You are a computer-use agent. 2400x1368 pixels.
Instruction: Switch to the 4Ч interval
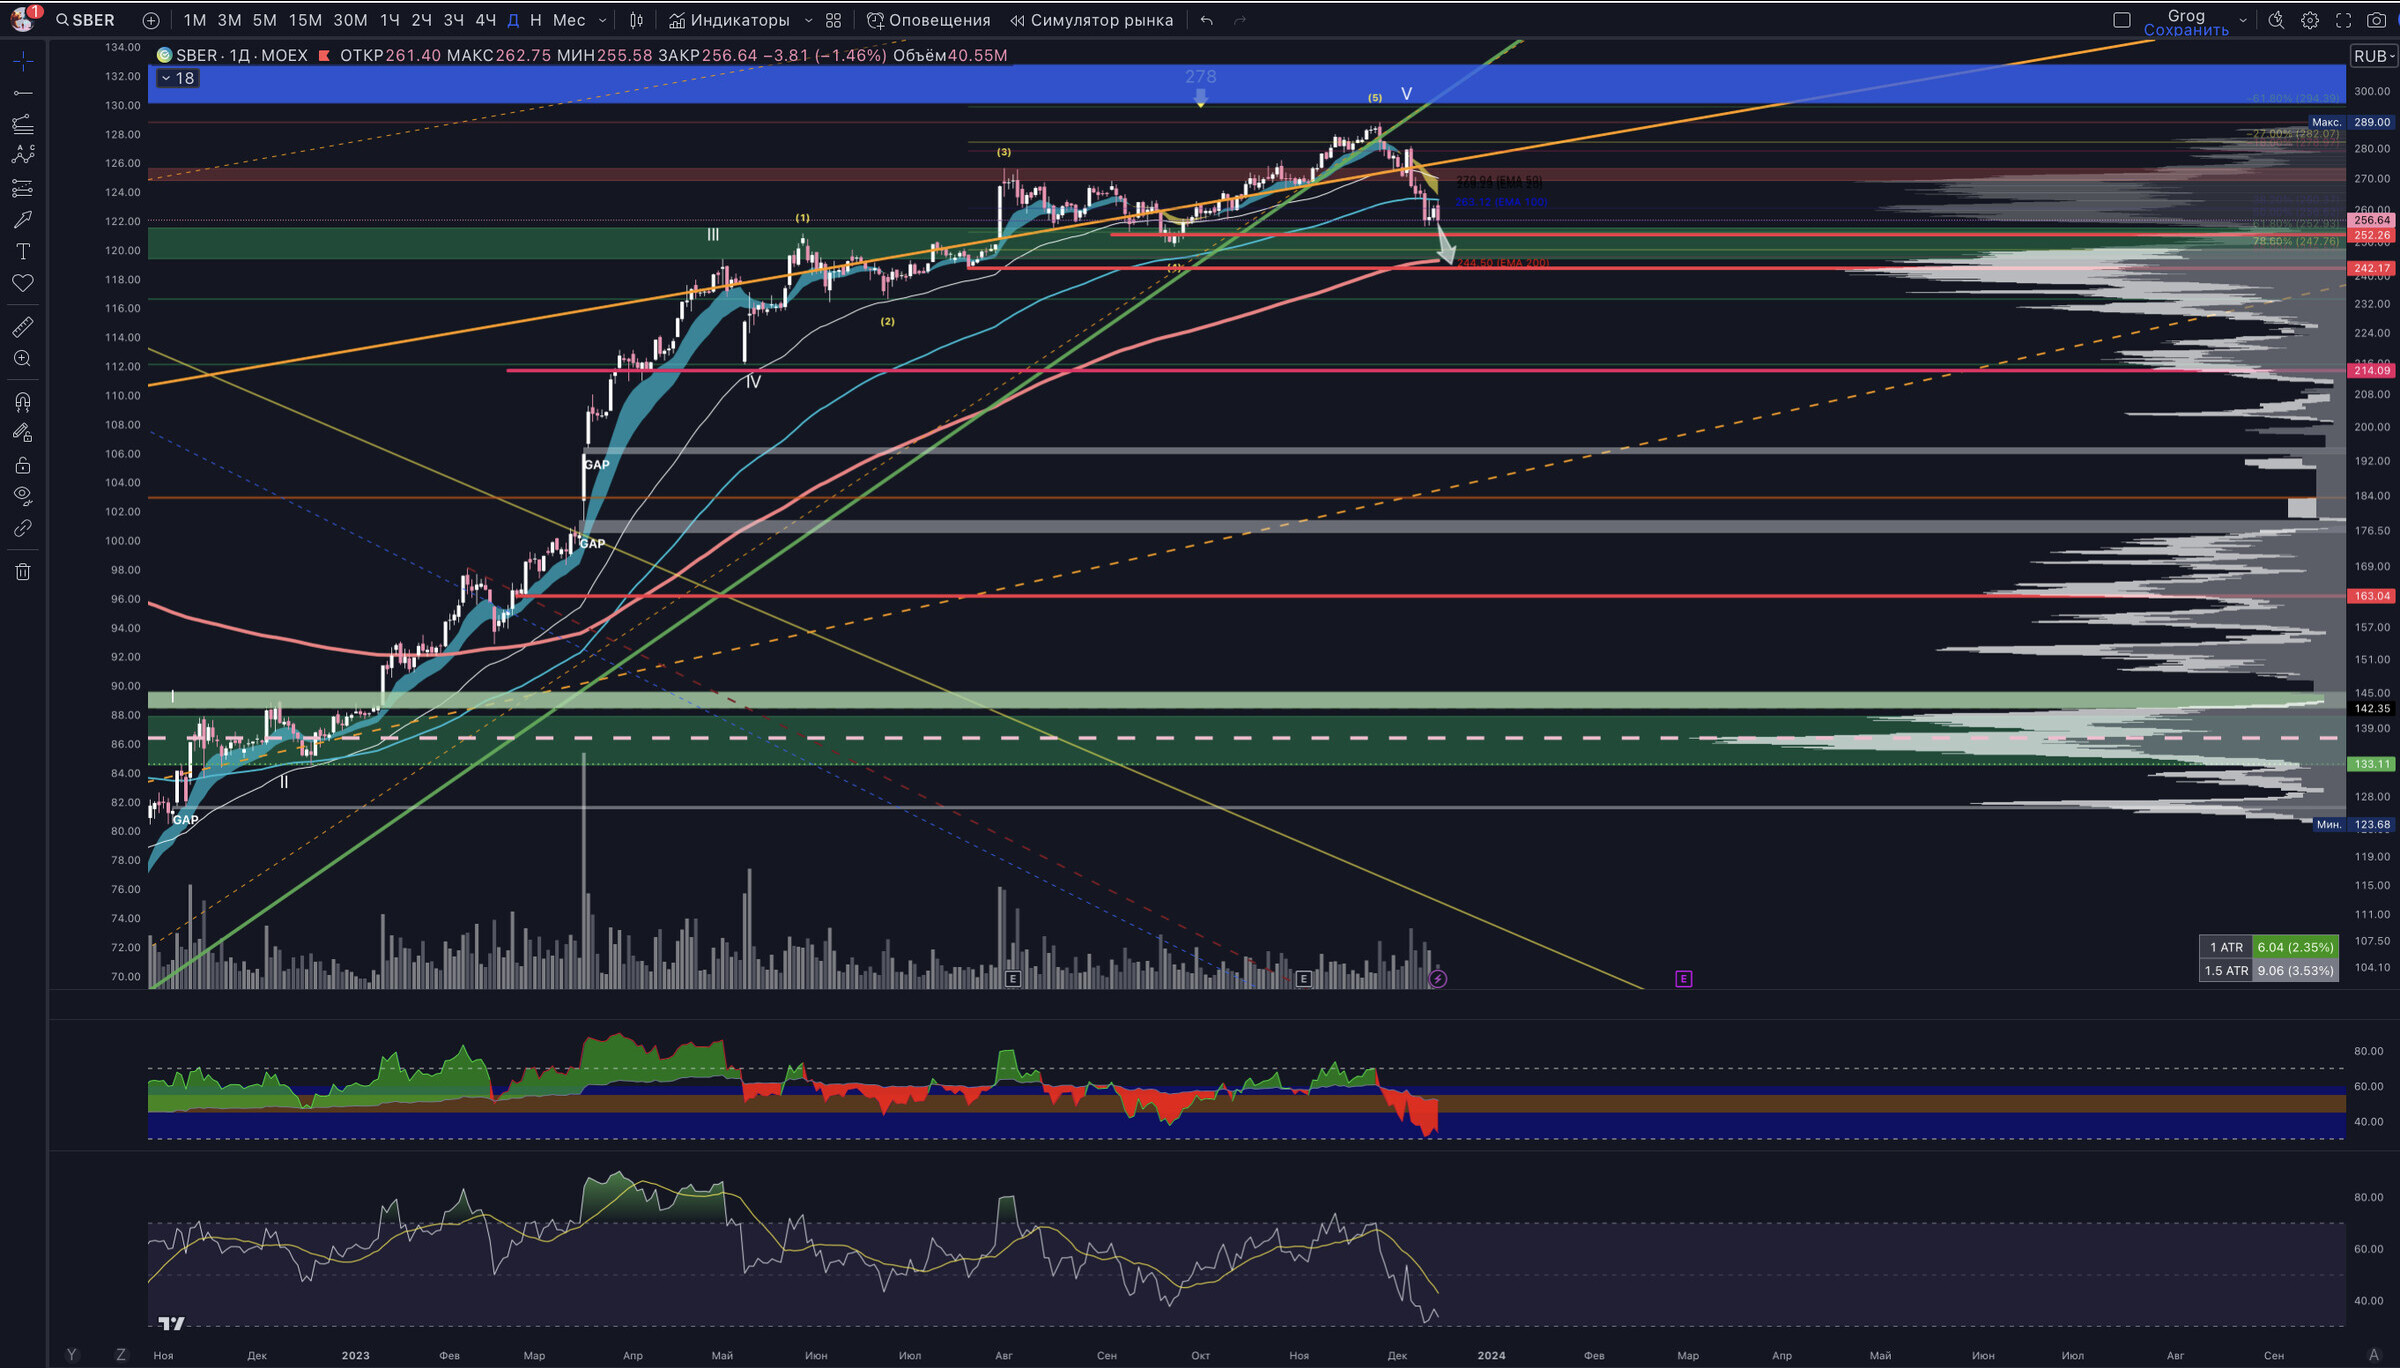point(485,20)
